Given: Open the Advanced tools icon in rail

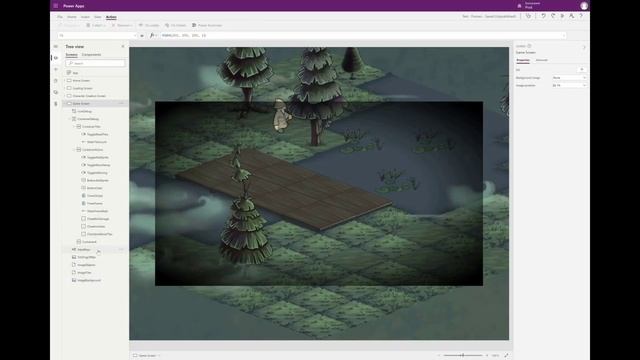Looking at the screenshot, I should (x=56, y=104).
